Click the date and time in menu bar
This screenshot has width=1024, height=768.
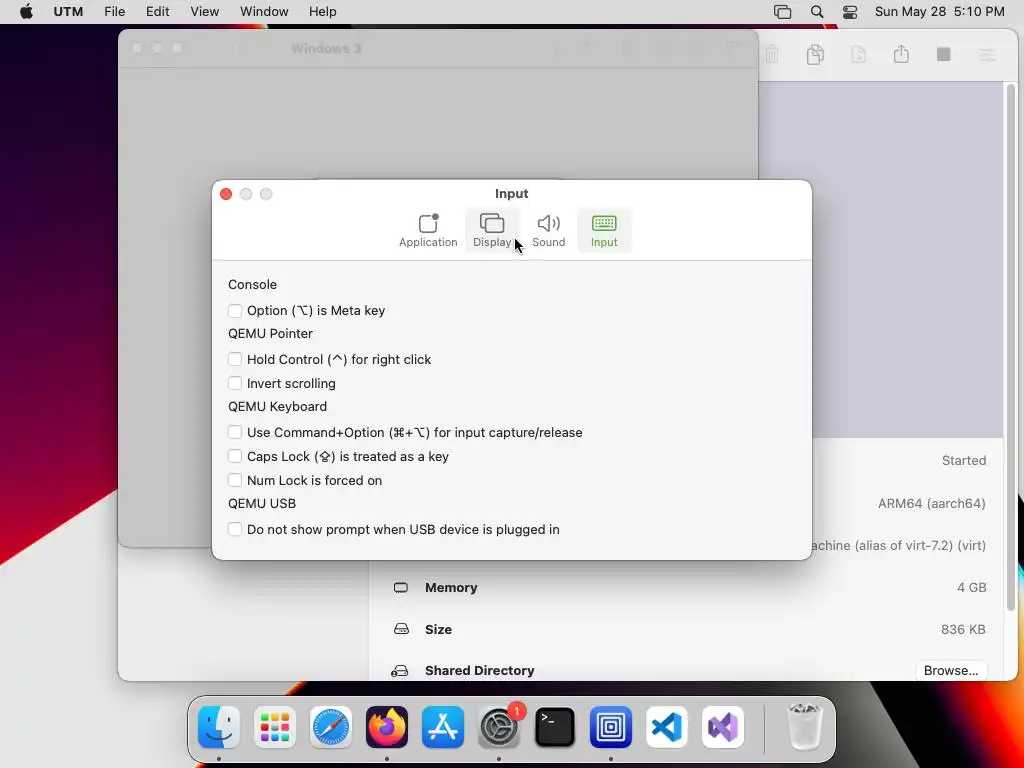click(x=939, y=12)
